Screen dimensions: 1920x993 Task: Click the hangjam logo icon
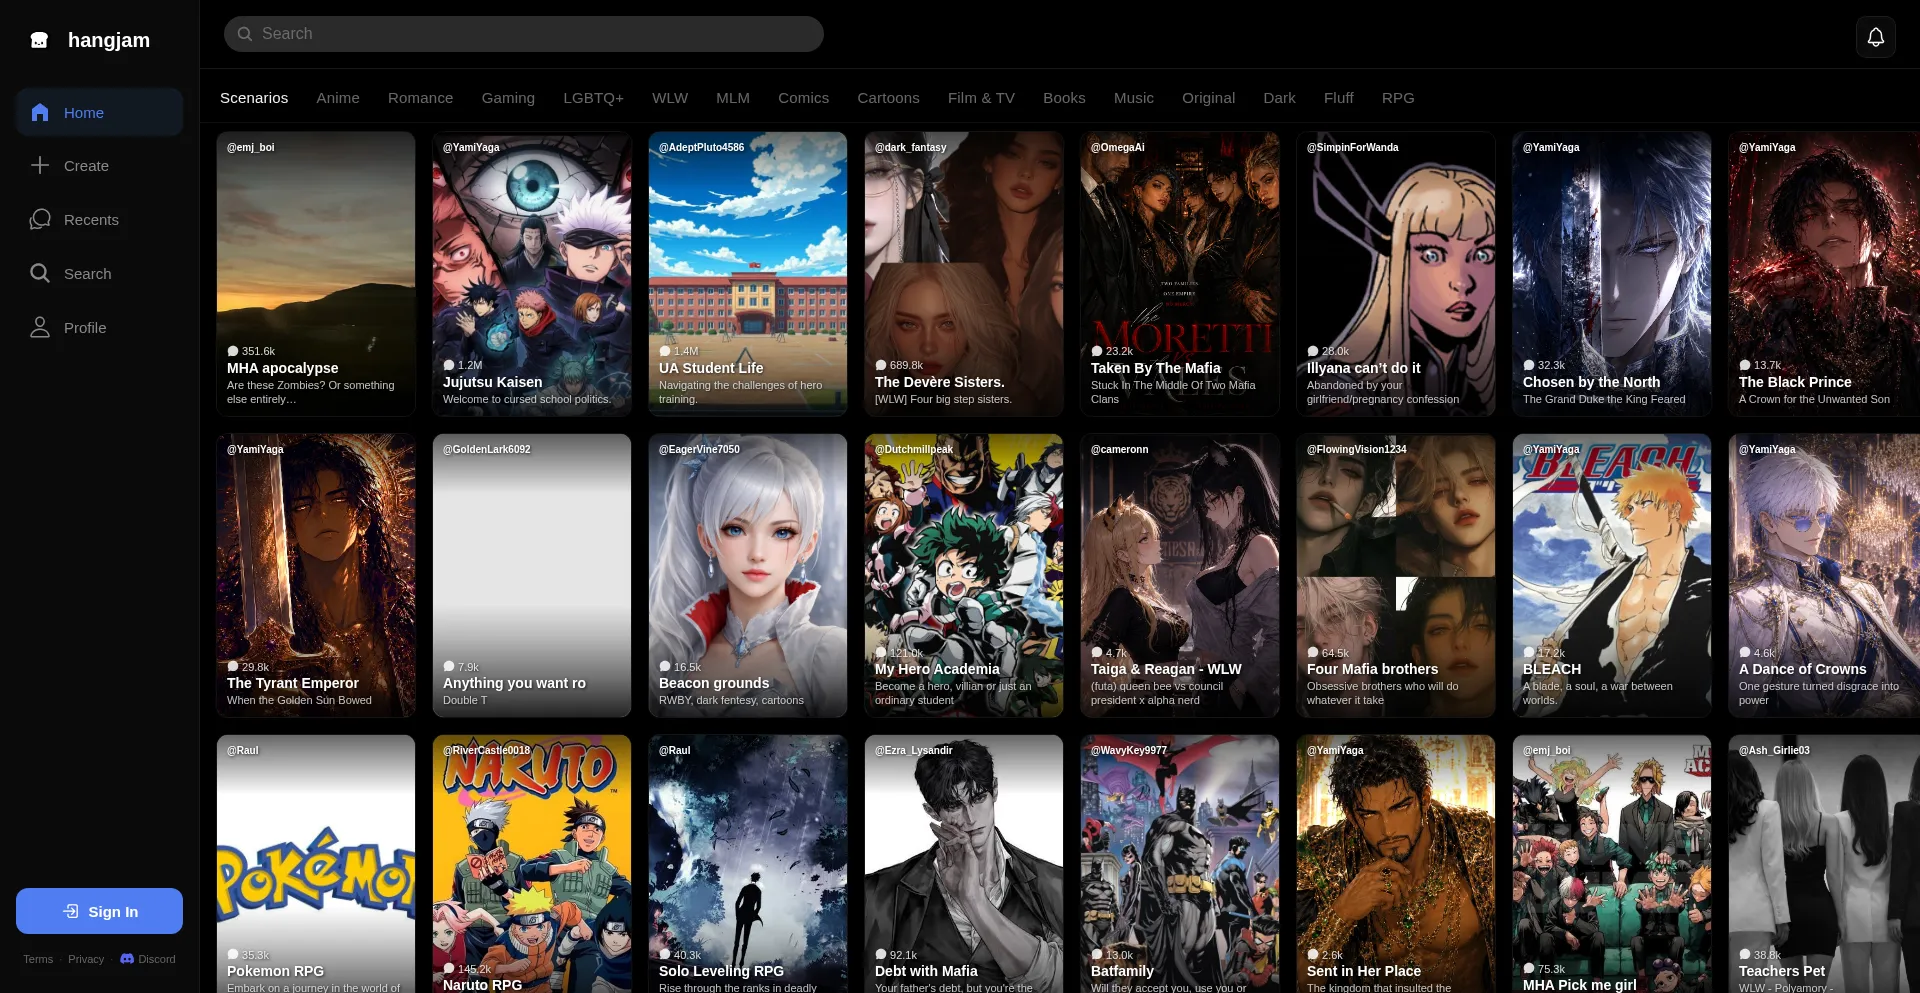point(39,40)
